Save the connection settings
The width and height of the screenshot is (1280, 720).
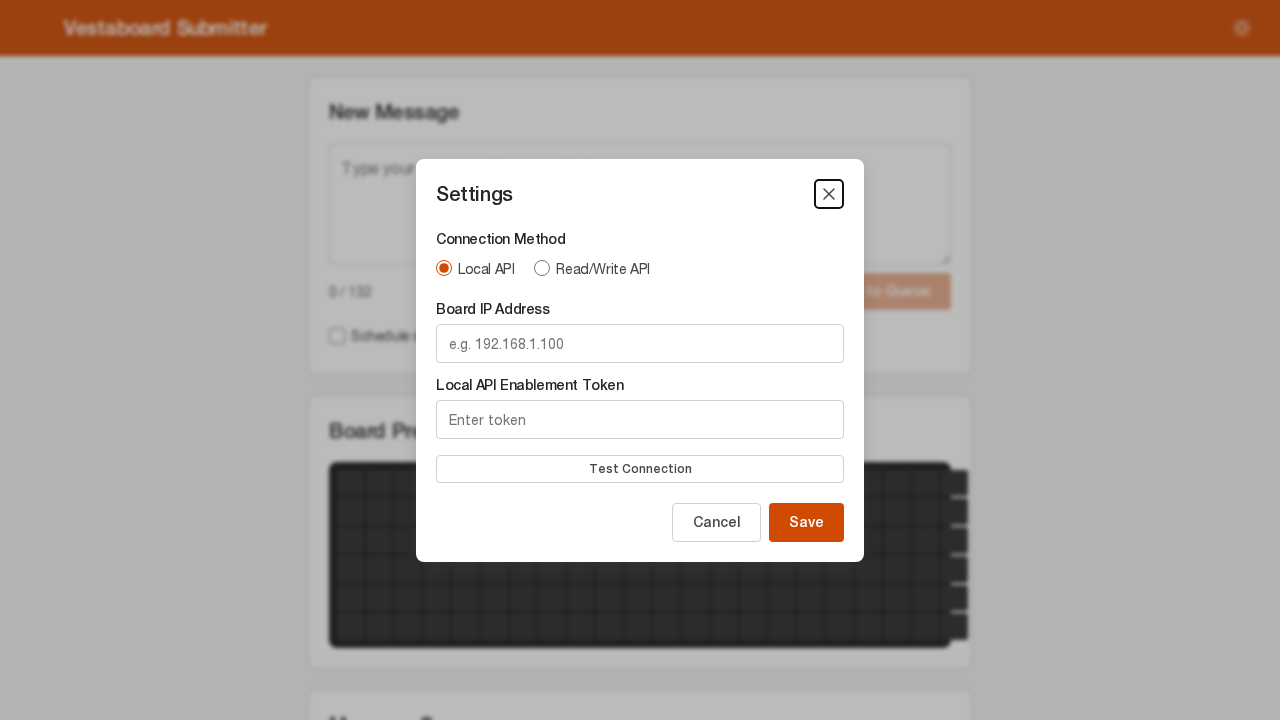[806, 522]
